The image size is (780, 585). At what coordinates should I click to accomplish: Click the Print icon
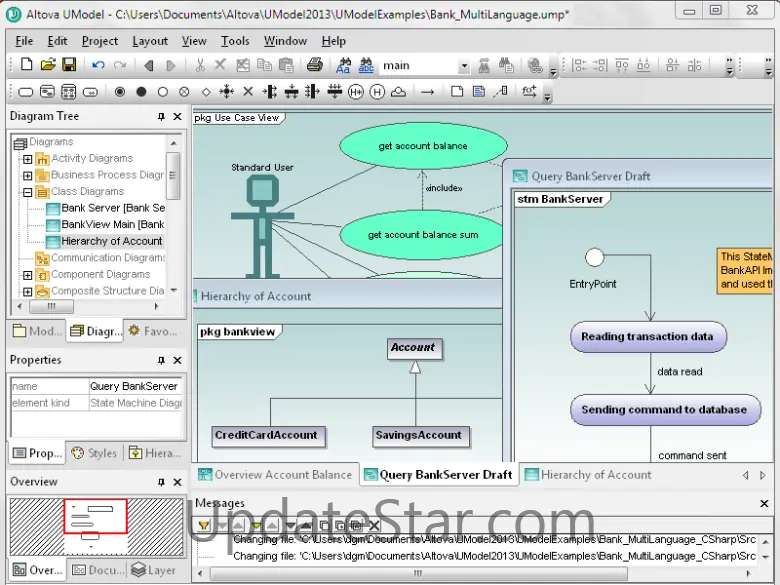coord(314,65)
